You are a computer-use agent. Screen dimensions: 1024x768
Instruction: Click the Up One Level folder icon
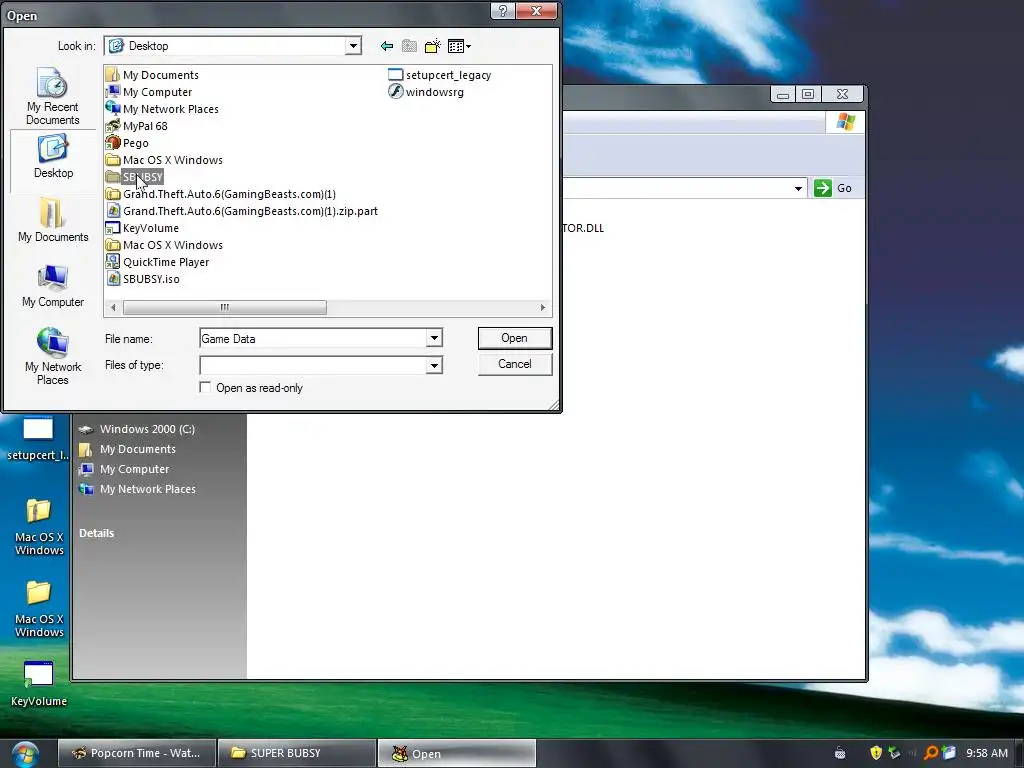(409, 46)
